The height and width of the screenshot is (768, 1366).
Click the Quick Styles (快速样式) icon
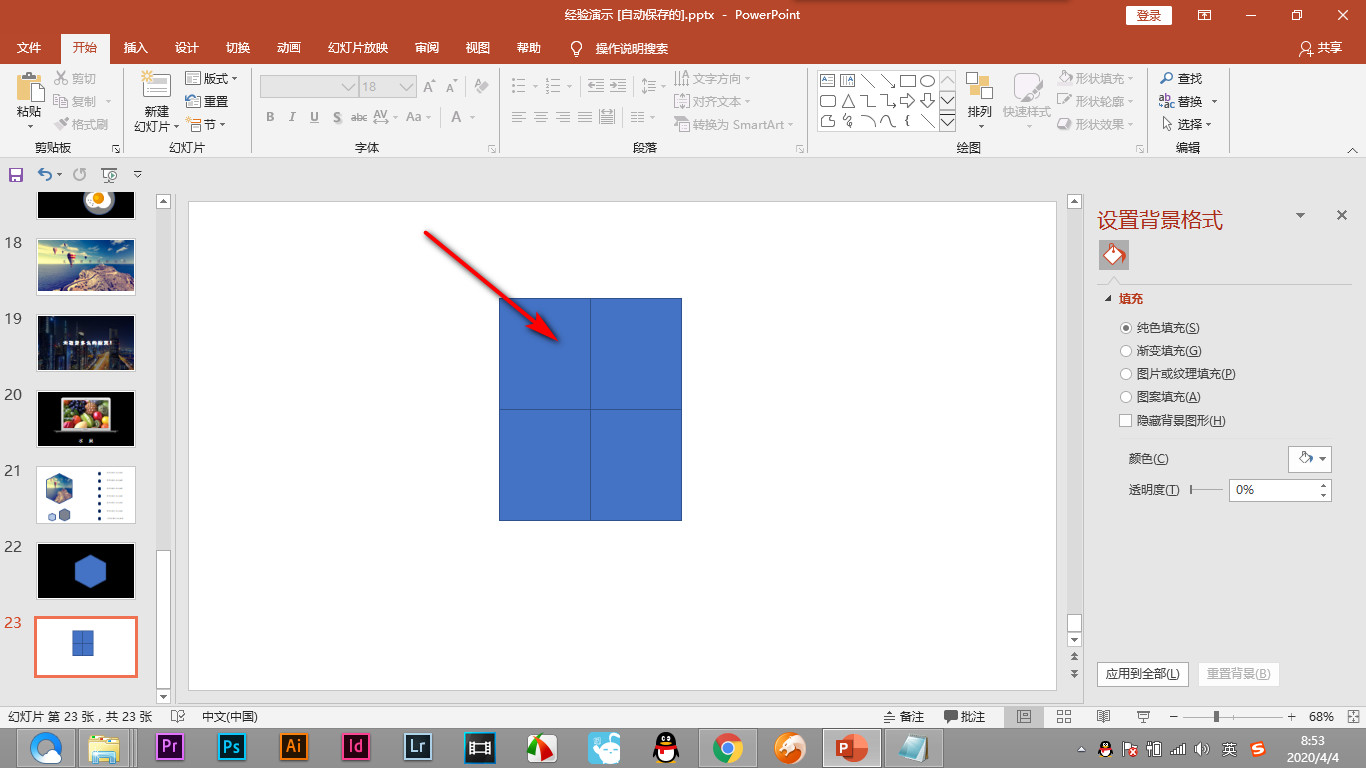(1026, 95)
